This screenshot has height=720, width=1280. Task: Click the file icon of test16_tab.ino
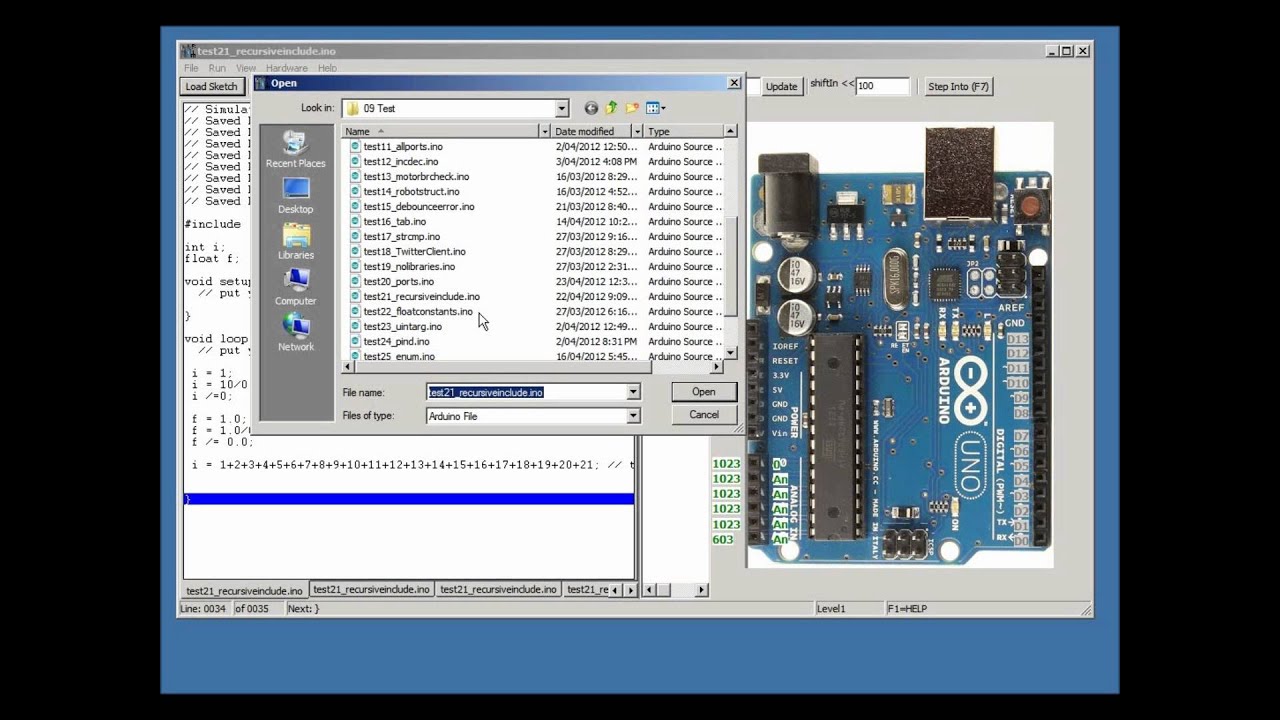point(355,221)
